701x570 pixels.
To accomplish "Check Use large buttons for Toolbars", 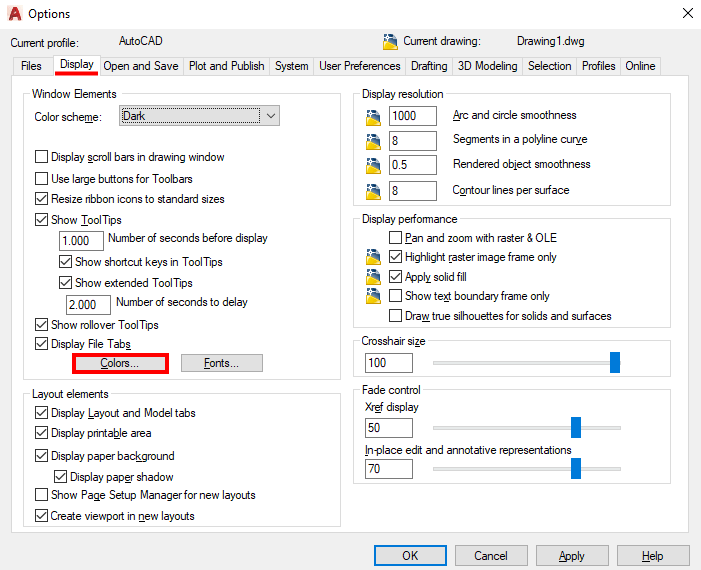I will point(42,179).
